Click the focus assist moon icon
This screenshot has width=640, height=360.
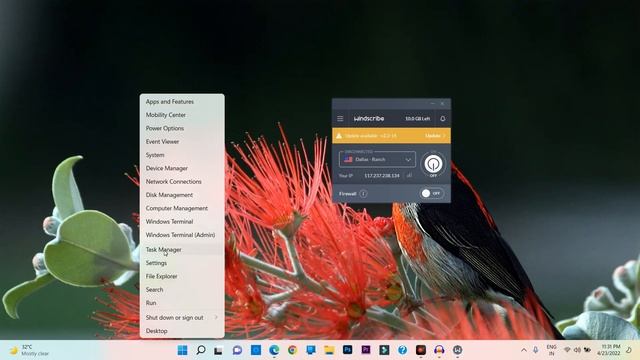pyautogui.click(x=629, y=350)
